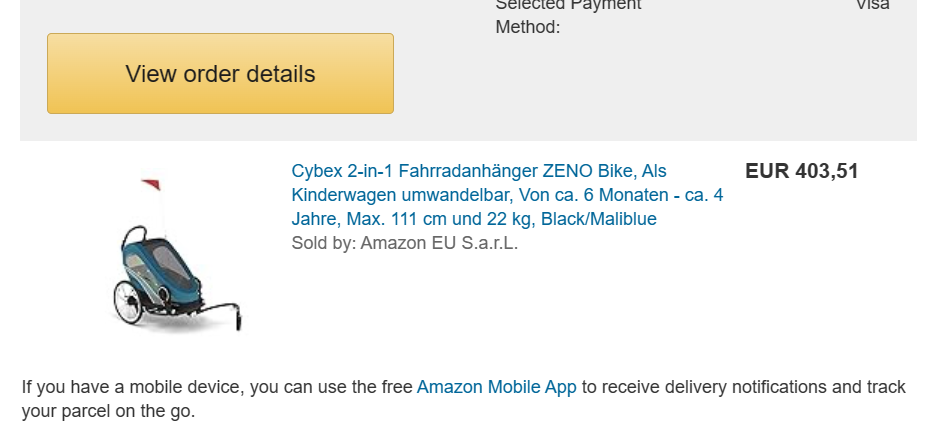
Task: Click the Amazon EU S.a.r.L. seller name
Action: [x=439, y=242]
